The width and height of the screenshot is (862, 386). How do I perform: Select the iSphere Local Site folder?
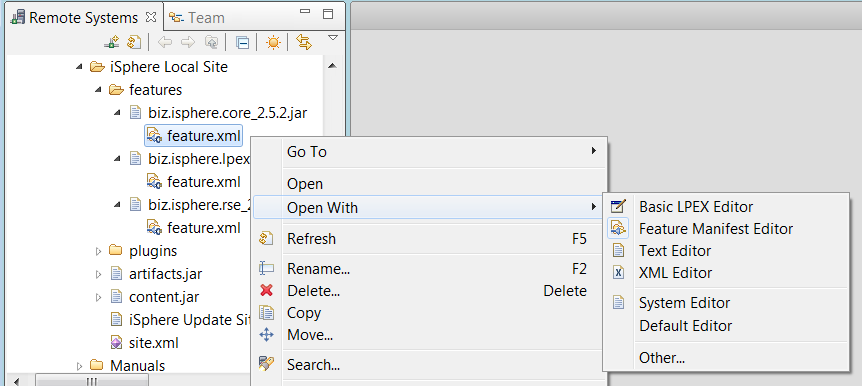click(x=169, y=67)
